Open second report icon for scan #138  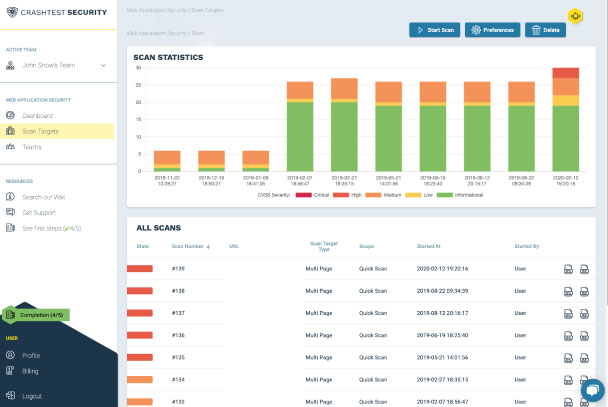(x=584, y=291)
